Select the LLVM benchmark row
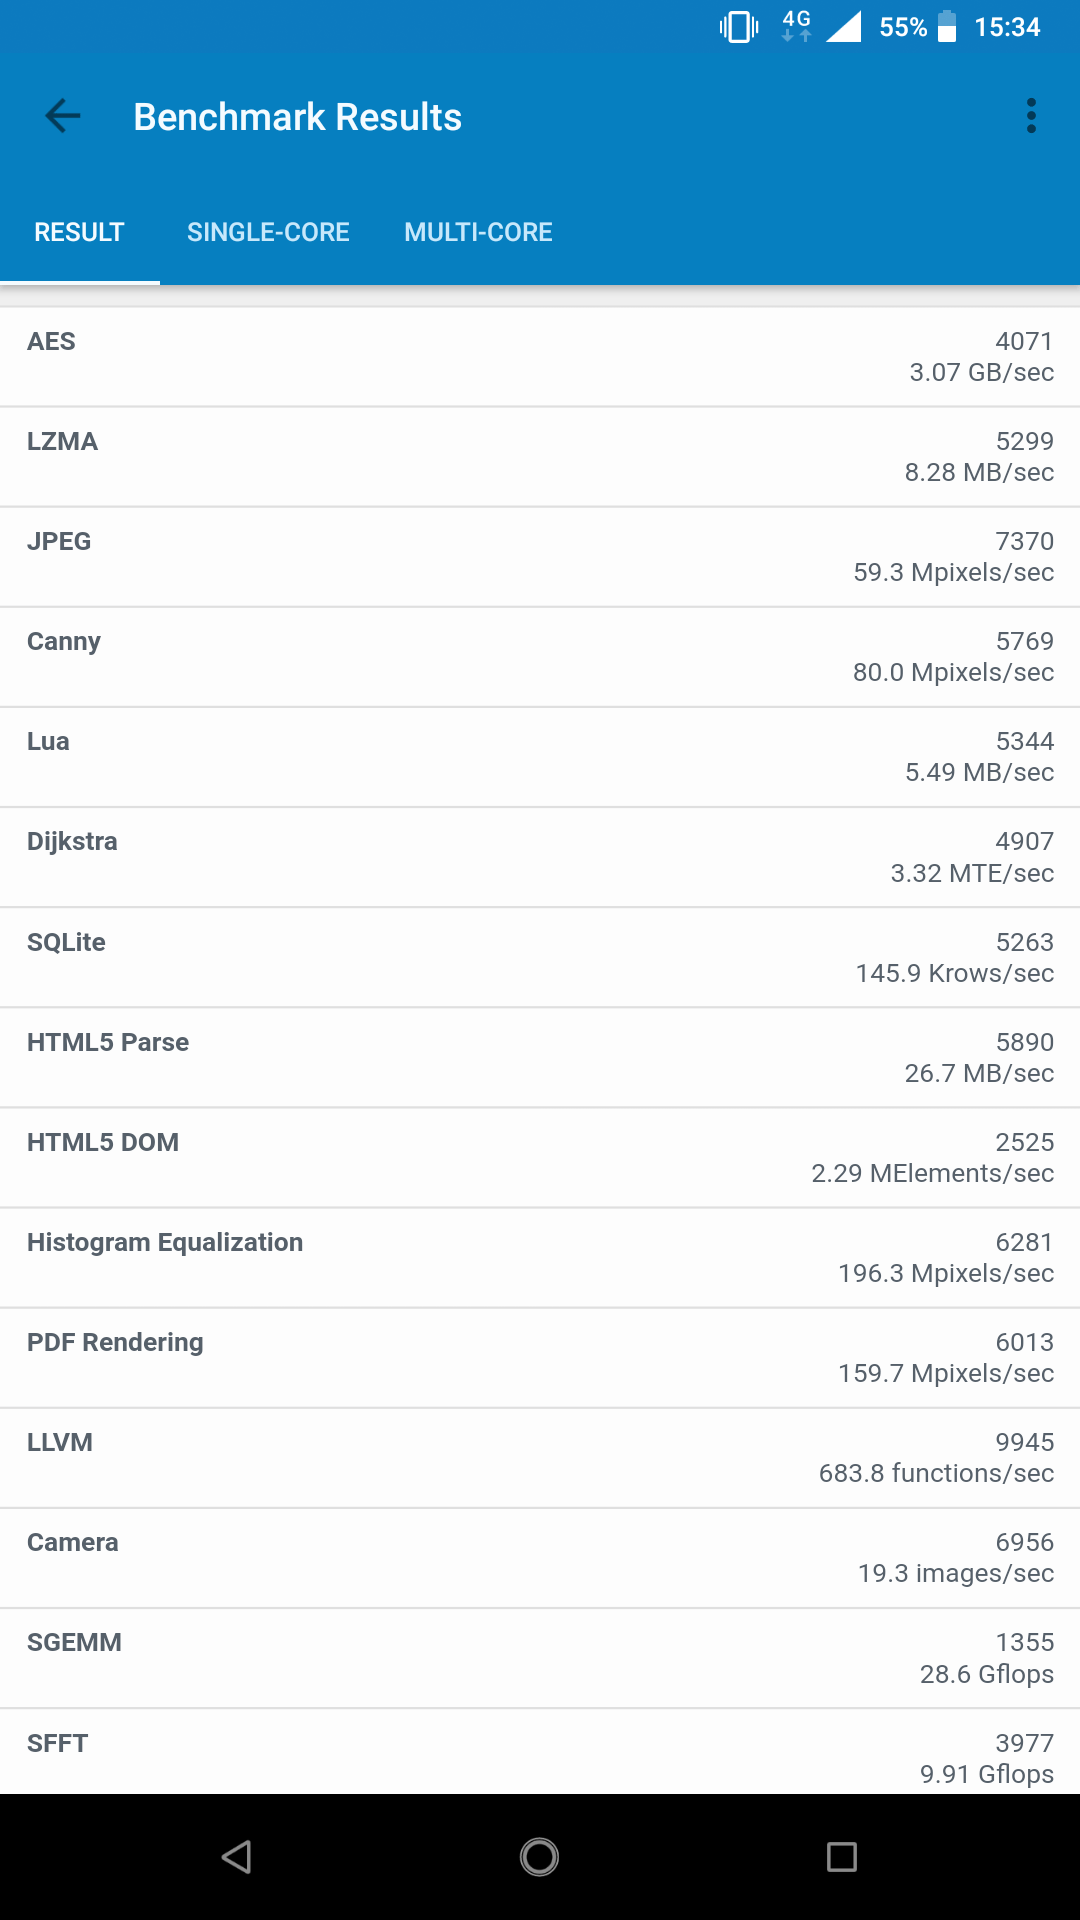This screenshot has height=1920, width=1080. click(x=540, y=1457)
